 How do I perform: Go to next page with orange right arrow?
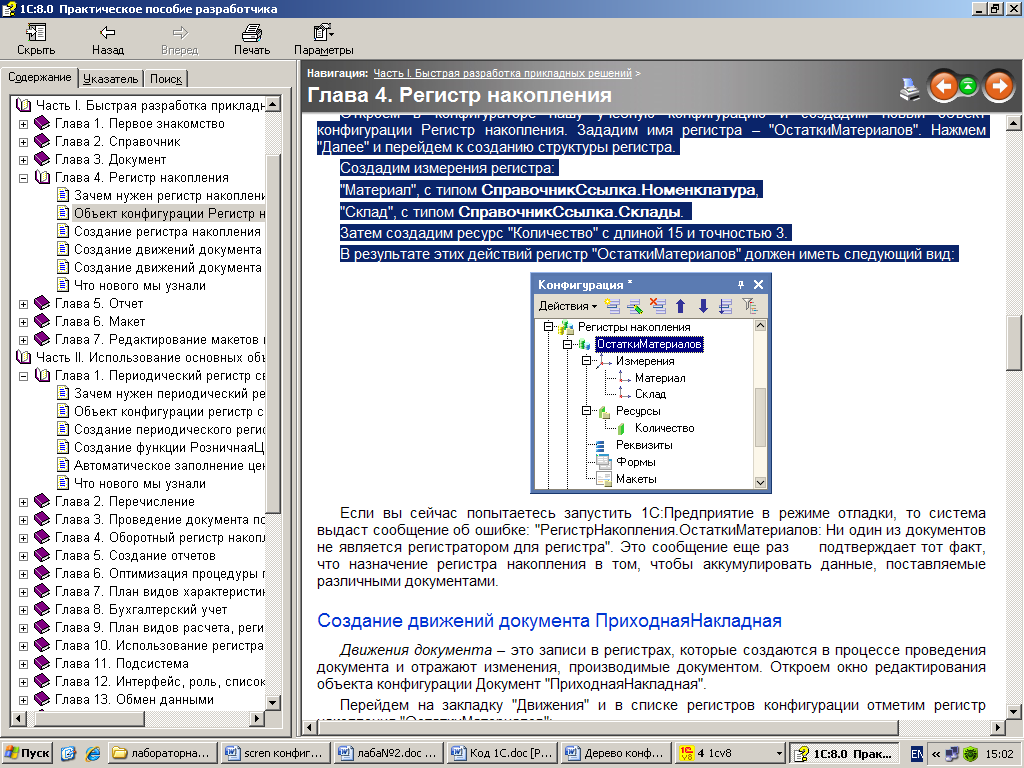pos(998,87)
